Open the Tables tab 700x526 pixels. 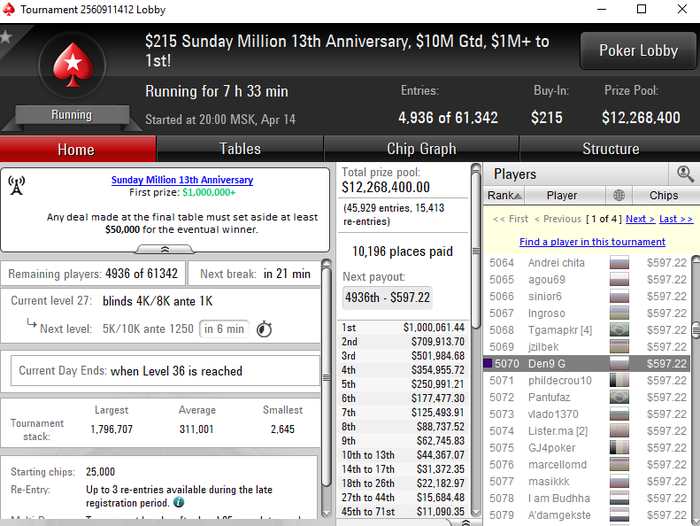click(x=240, y=149)
